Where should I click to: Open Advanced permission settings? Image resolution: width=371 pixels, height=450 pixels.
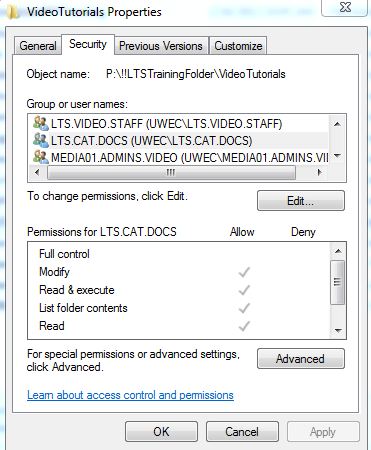[301, 359]
